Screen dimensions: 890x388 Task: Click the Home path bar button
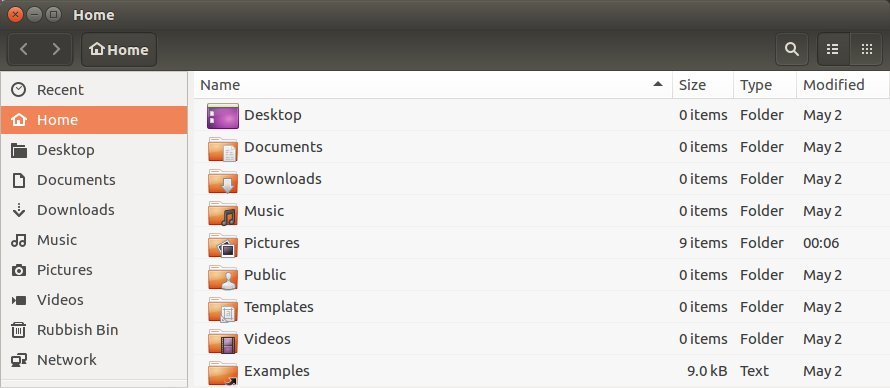(x=119, y=49)
